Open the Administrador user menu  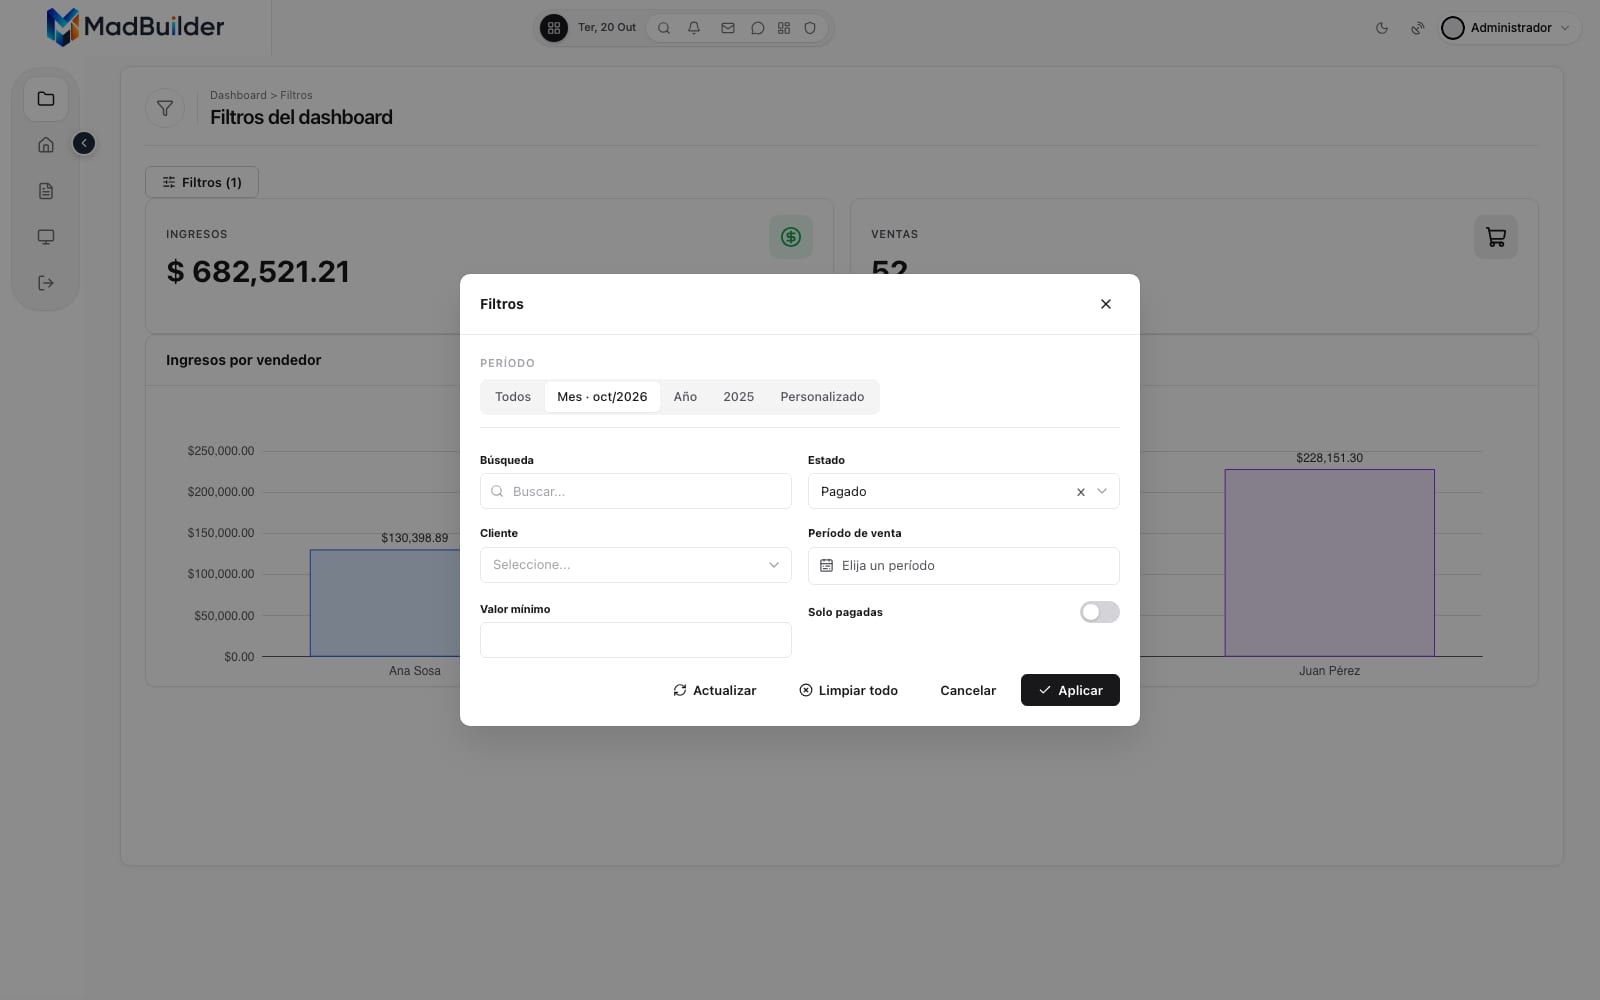(x=1510, y=28)
